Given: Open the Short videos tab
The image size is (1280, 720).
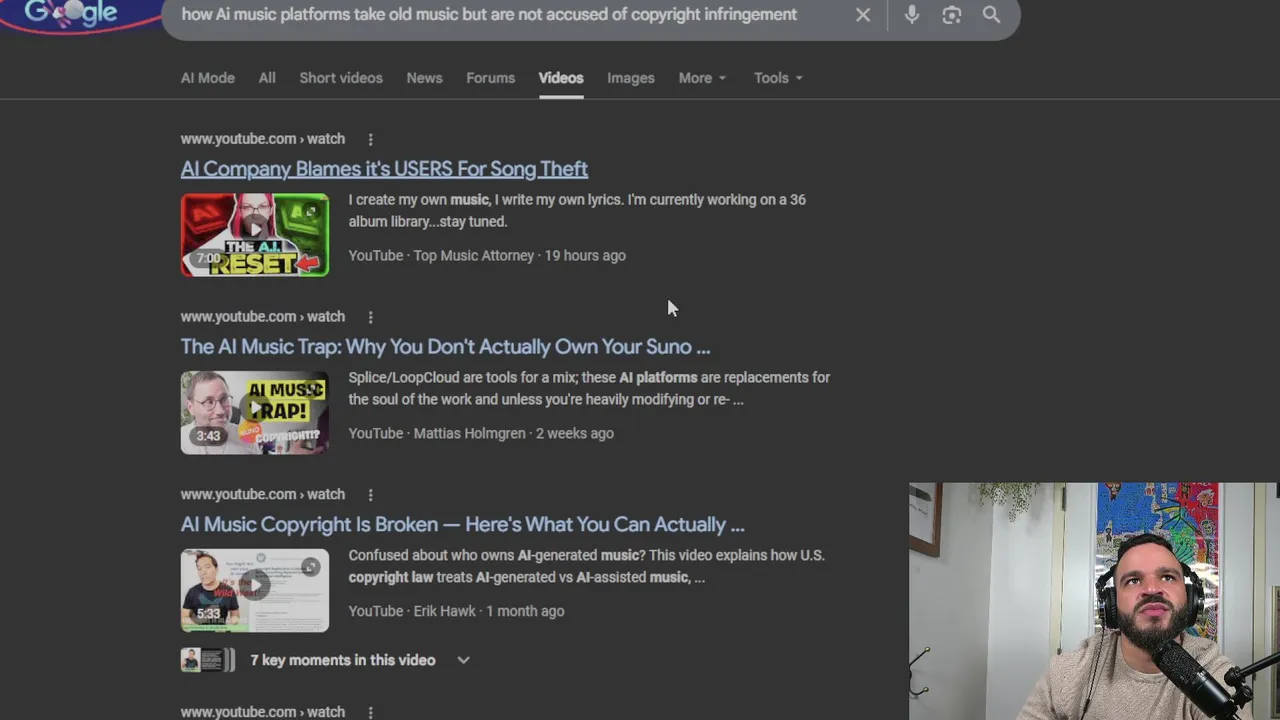Looking at the screenshot, I should (x=341, y=78).
